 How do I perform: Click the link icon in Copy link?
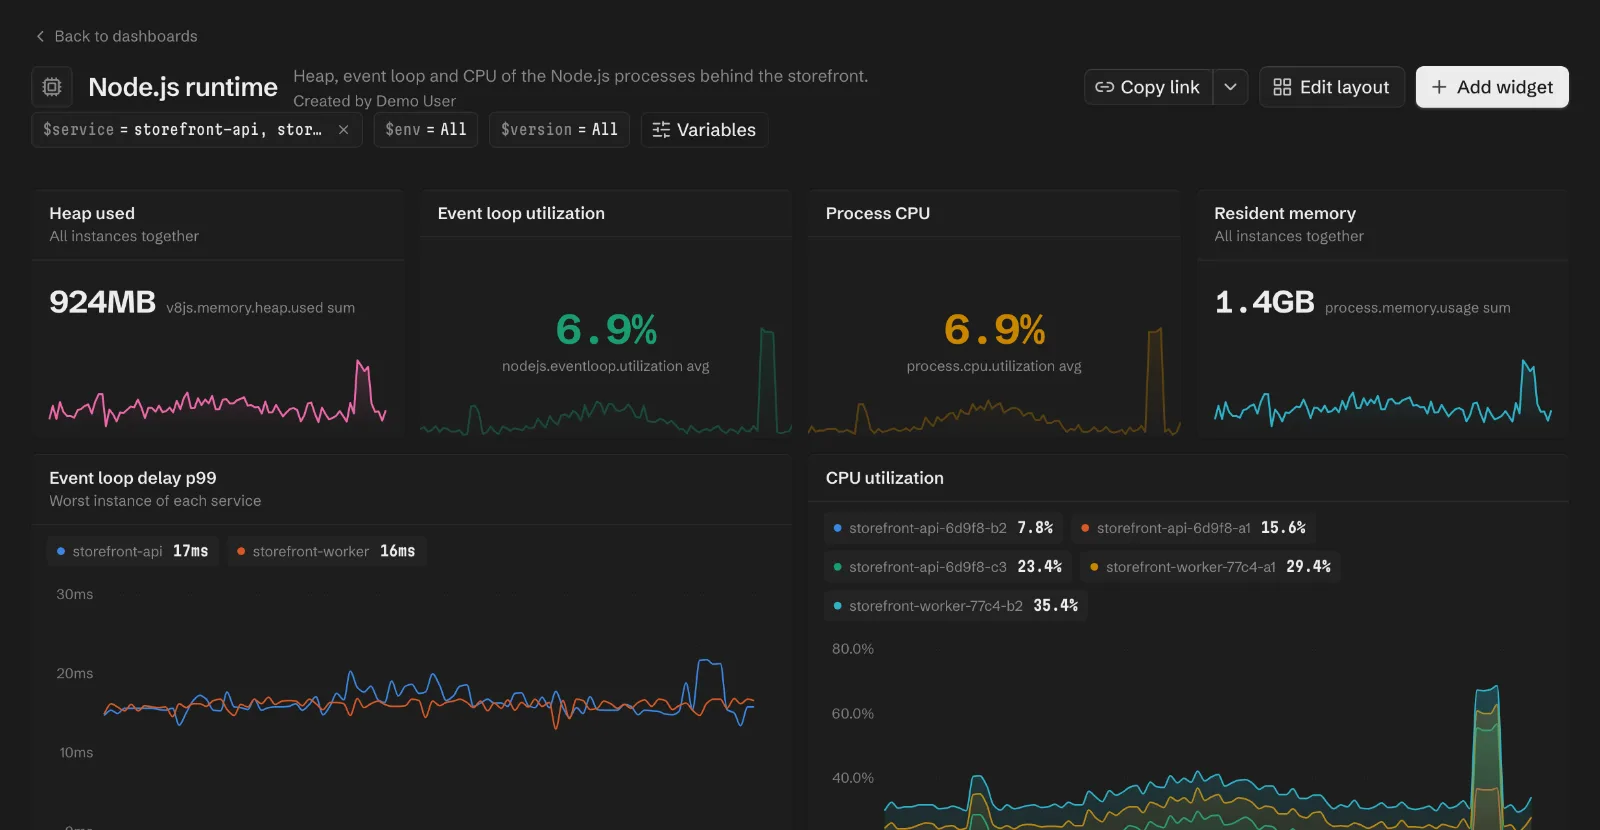[1104, 87]
